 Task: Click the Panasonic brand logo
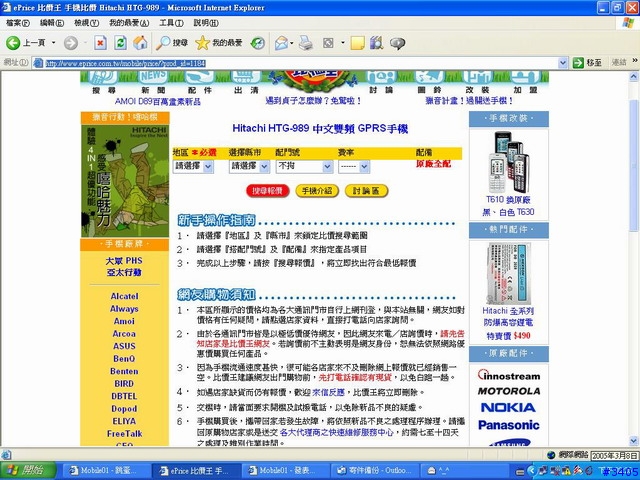[x=509, y=425]
